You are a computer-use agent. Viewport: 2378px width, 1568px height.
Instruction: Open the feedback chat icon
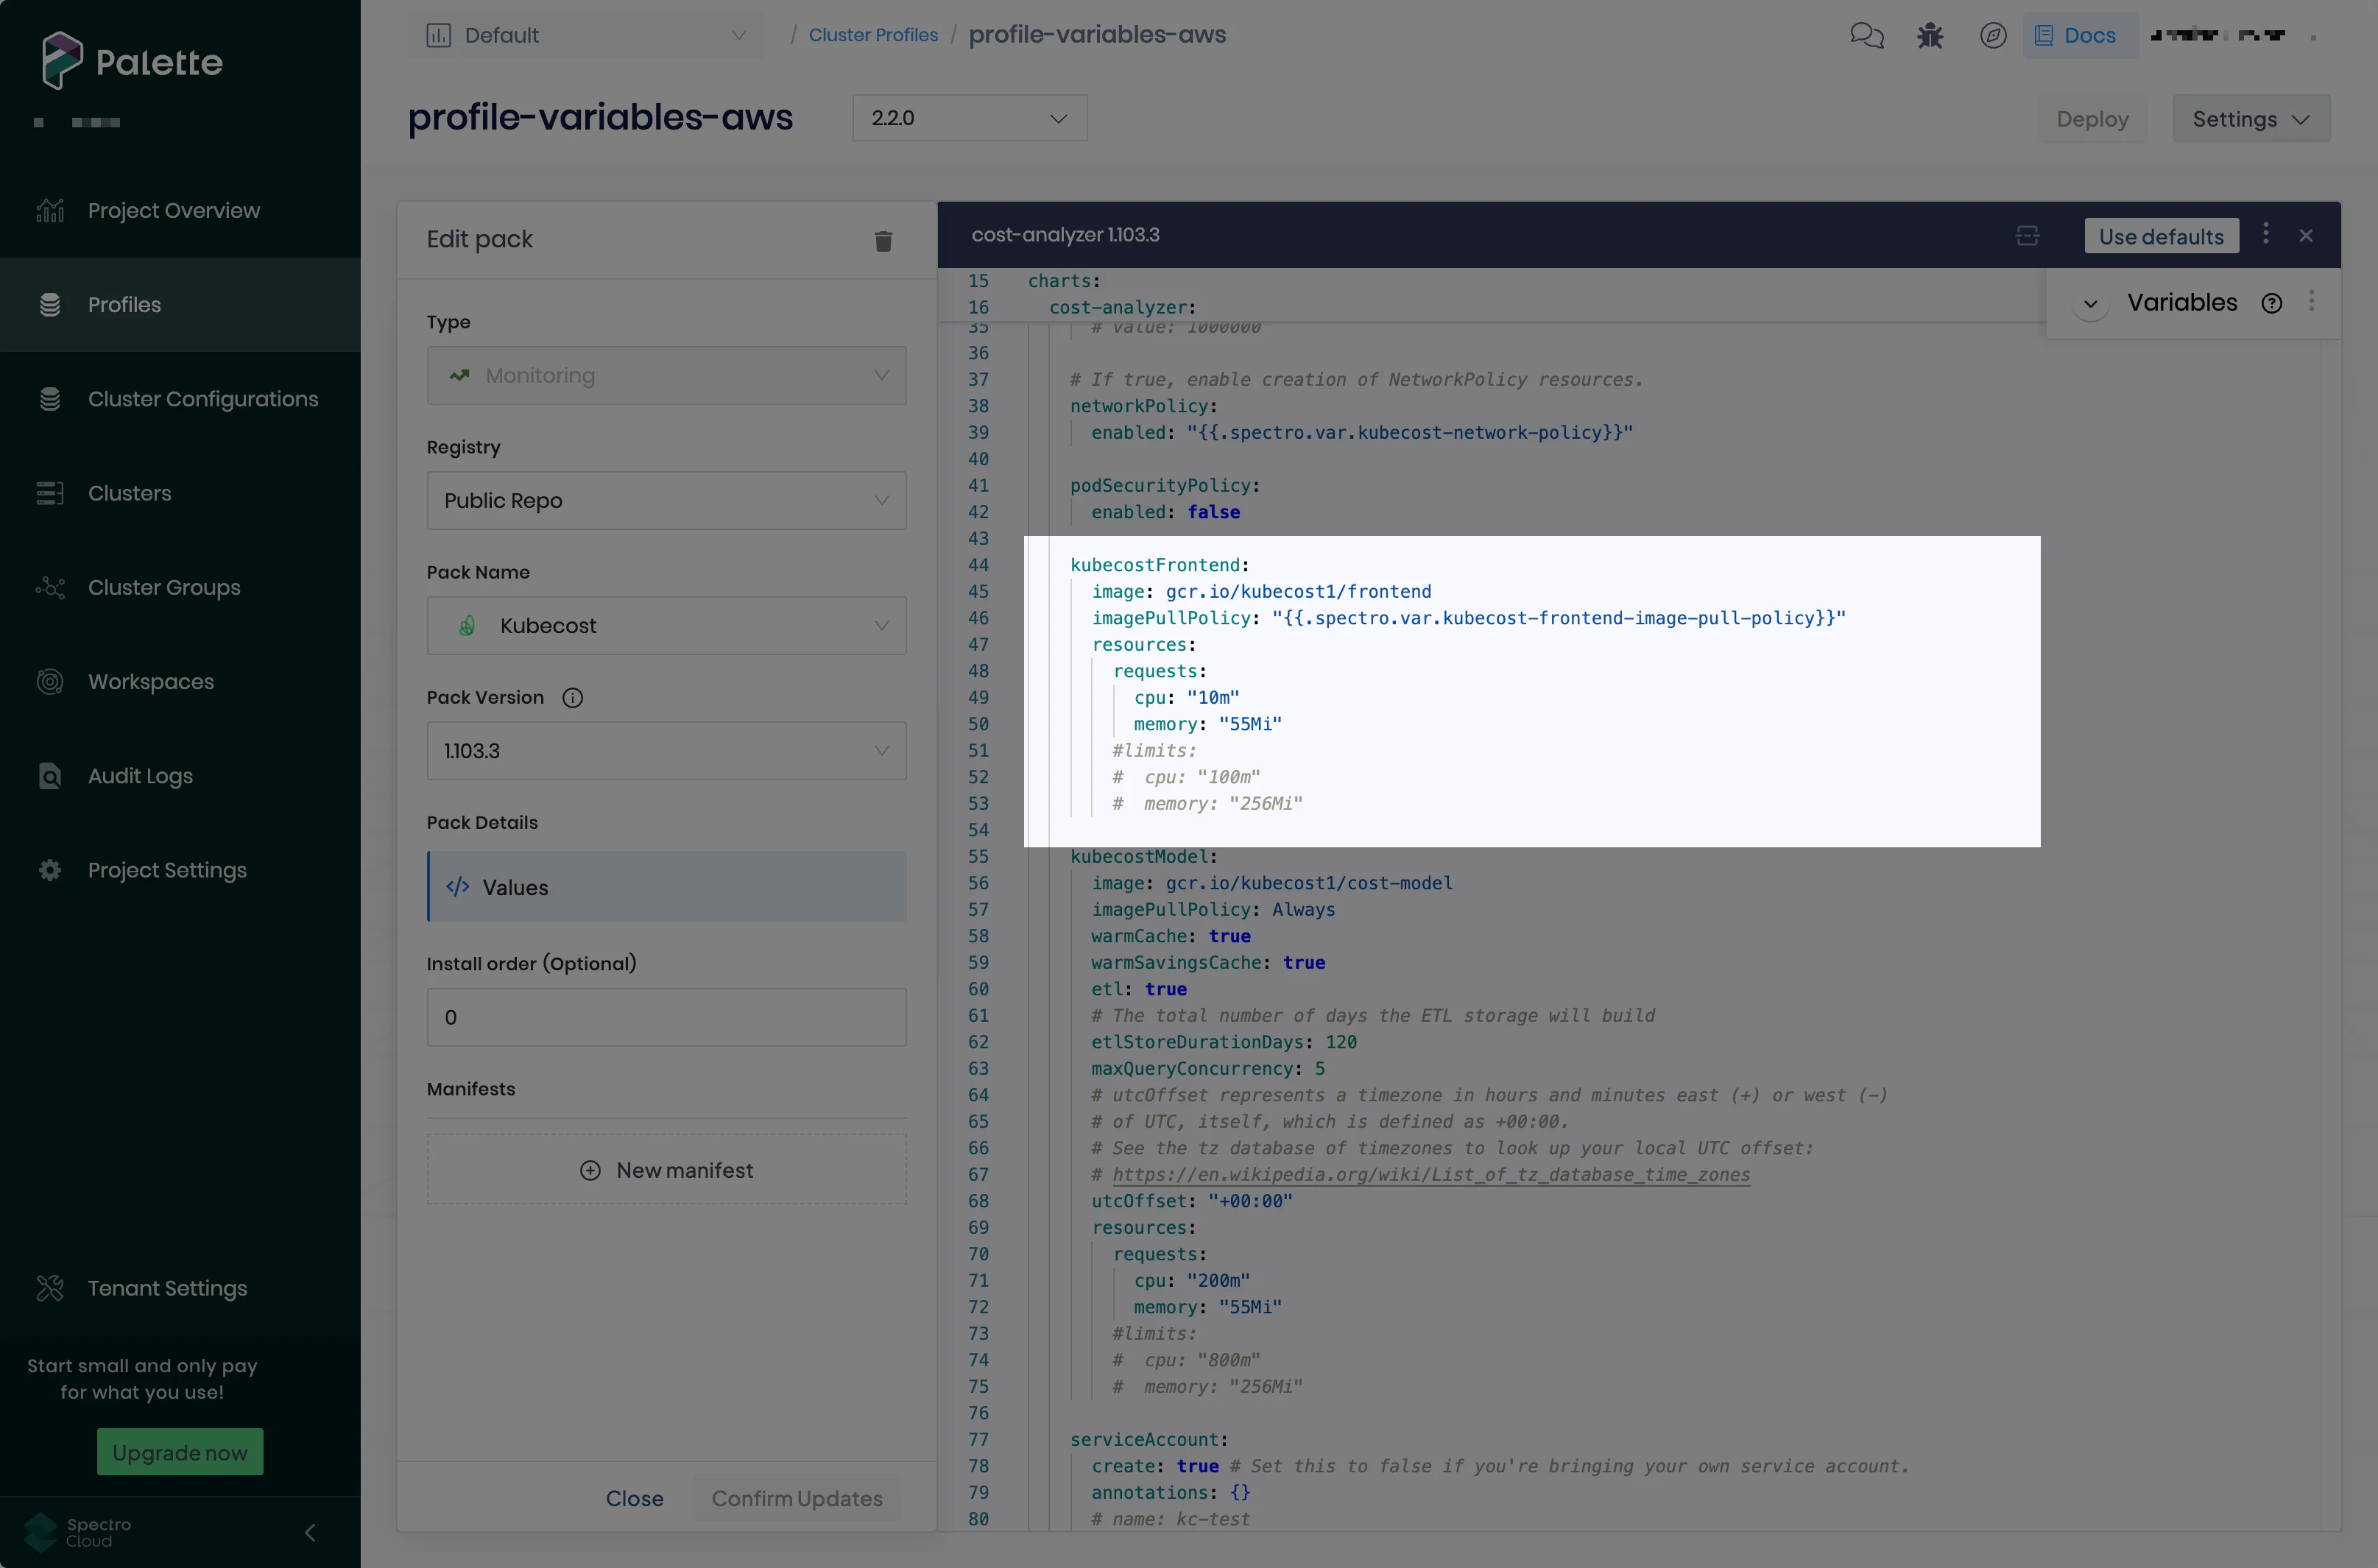coord(1867,35)
